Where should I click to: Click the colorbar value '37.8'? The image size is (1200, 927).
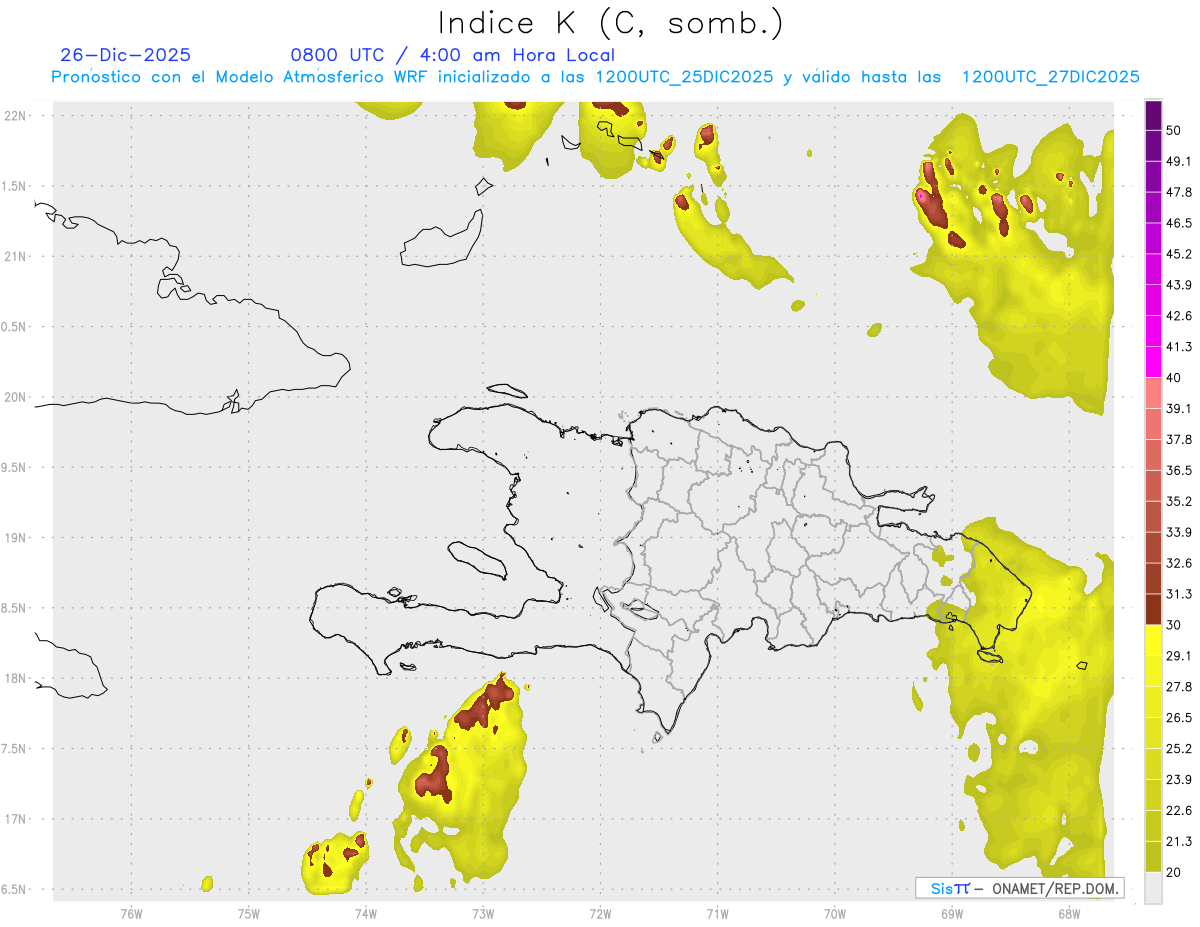point(1178,439)
